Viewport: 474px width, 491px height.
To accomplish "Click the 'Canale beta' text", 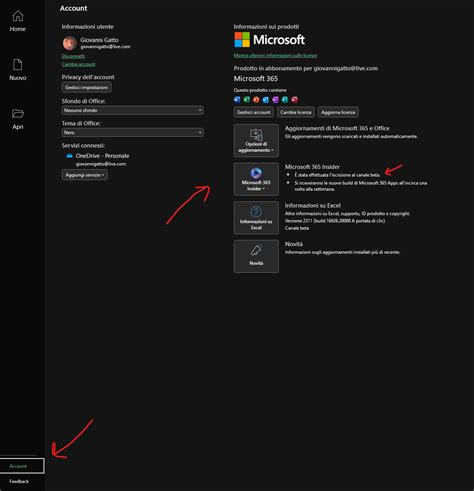I will point(297,228).
